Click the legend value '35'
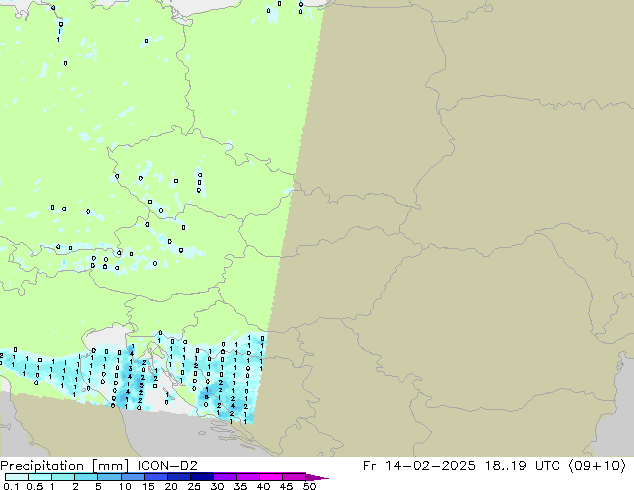This screenshot has width=634, height=490. click(x=240, y=486)
